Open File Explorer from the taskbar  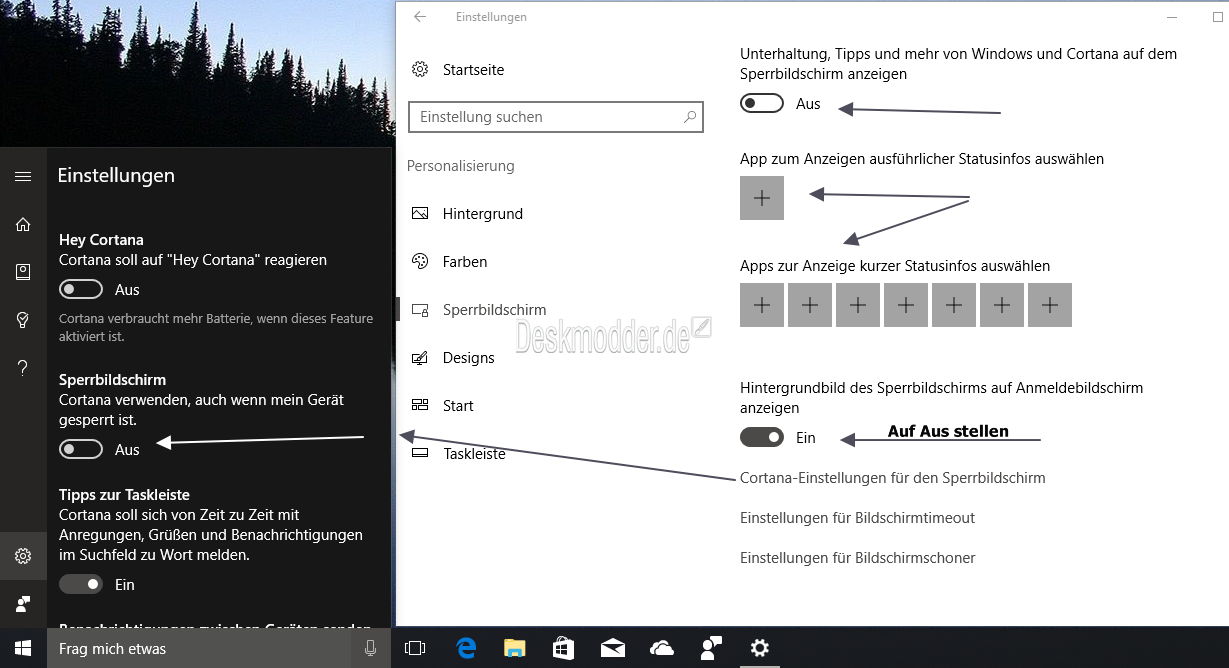[x=515, y=648]
